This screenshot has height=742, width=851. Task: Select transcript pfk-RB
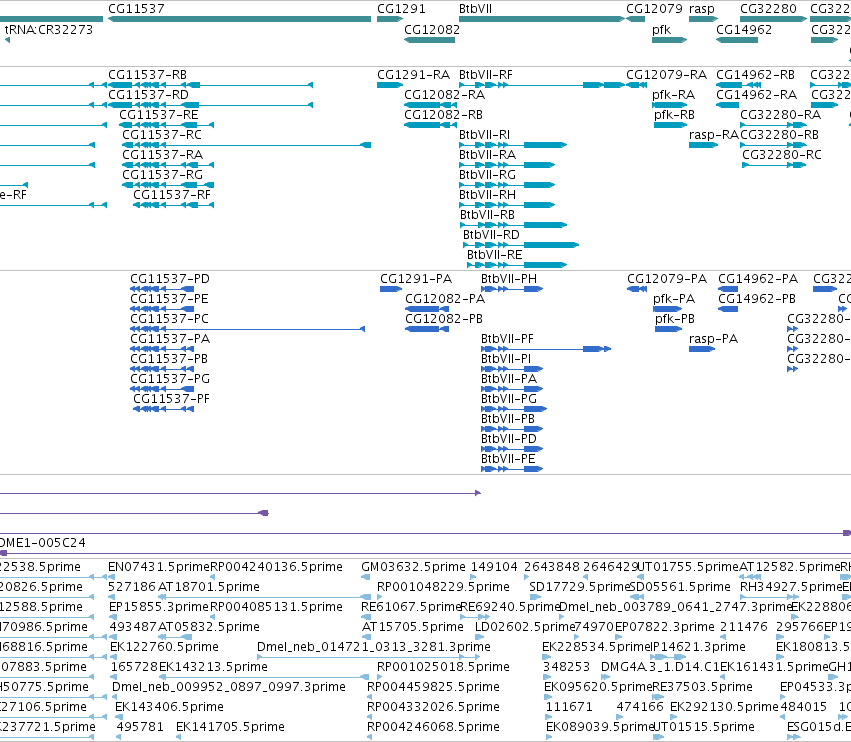pos(675,115)
